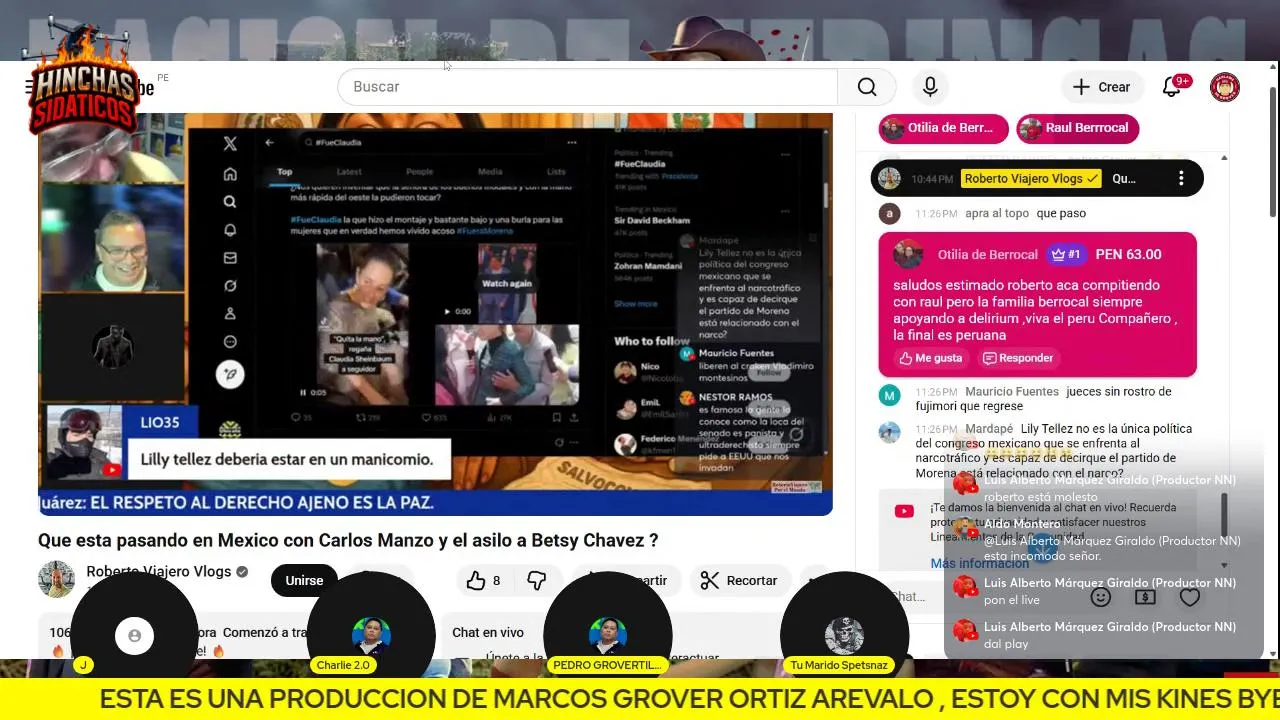
Task: Click the heart reaction icon in chat
Action: coord(1189,597)
